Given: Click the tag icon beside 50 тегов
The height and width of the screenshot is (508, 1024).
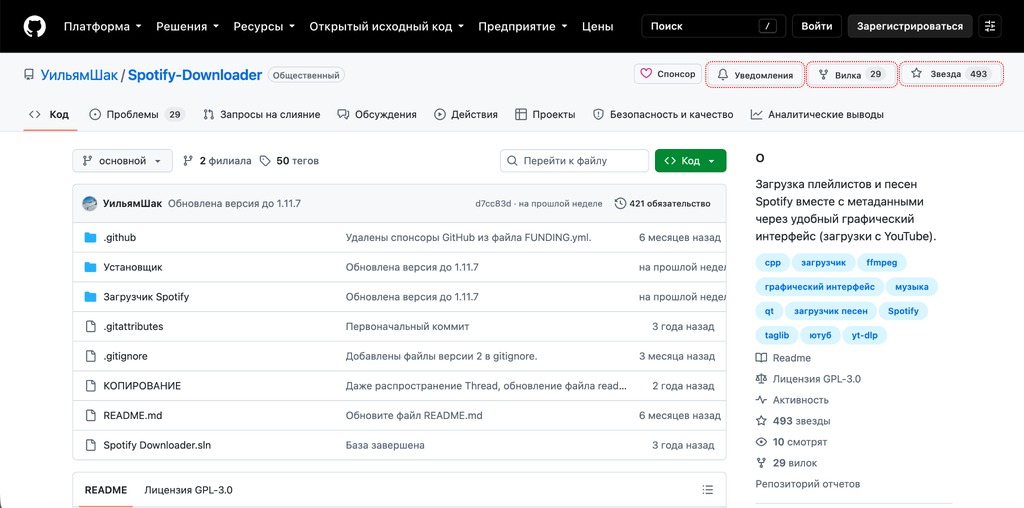Looking at the screenshot, I should click(264, 161).
